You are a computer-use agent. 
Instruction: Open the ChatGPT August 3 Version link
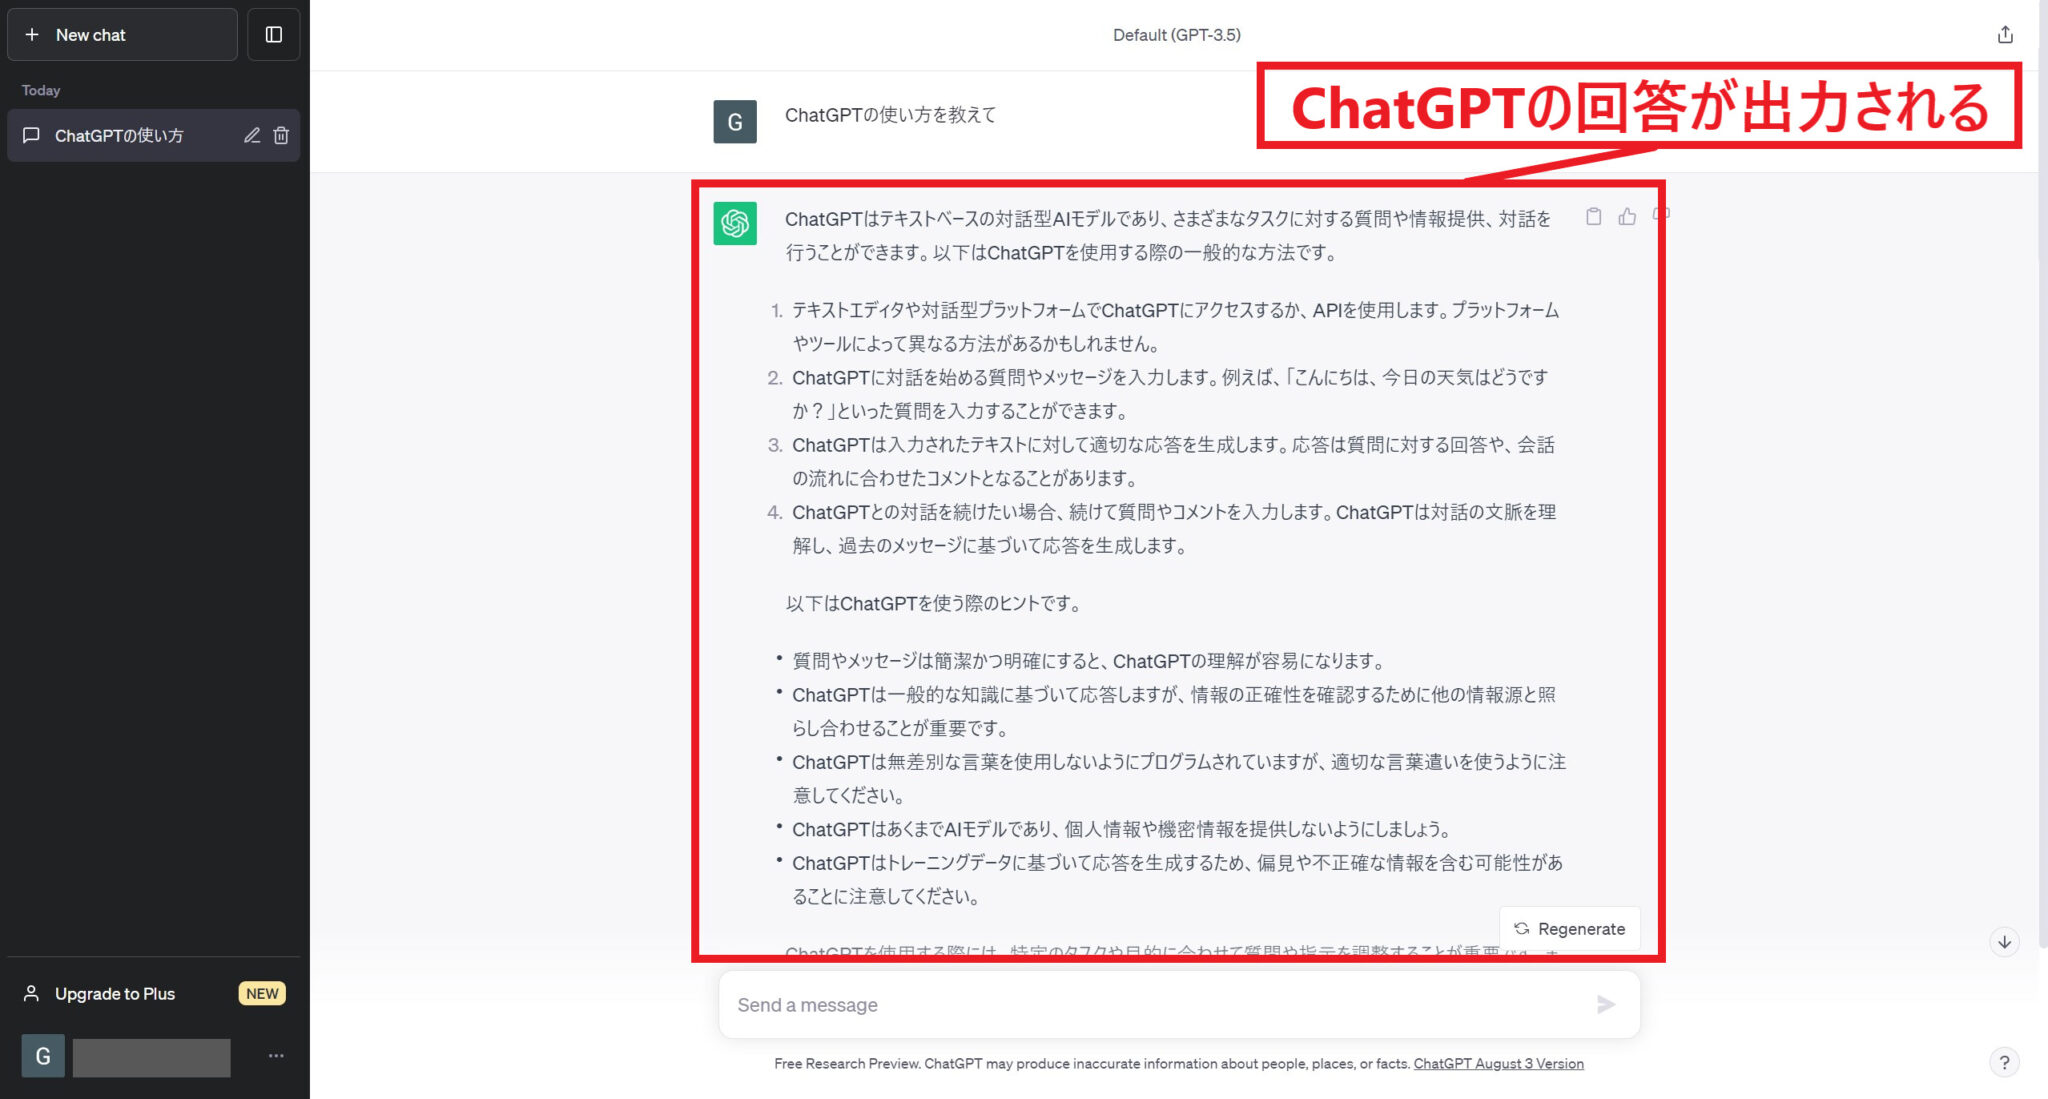(1498, 1063)
